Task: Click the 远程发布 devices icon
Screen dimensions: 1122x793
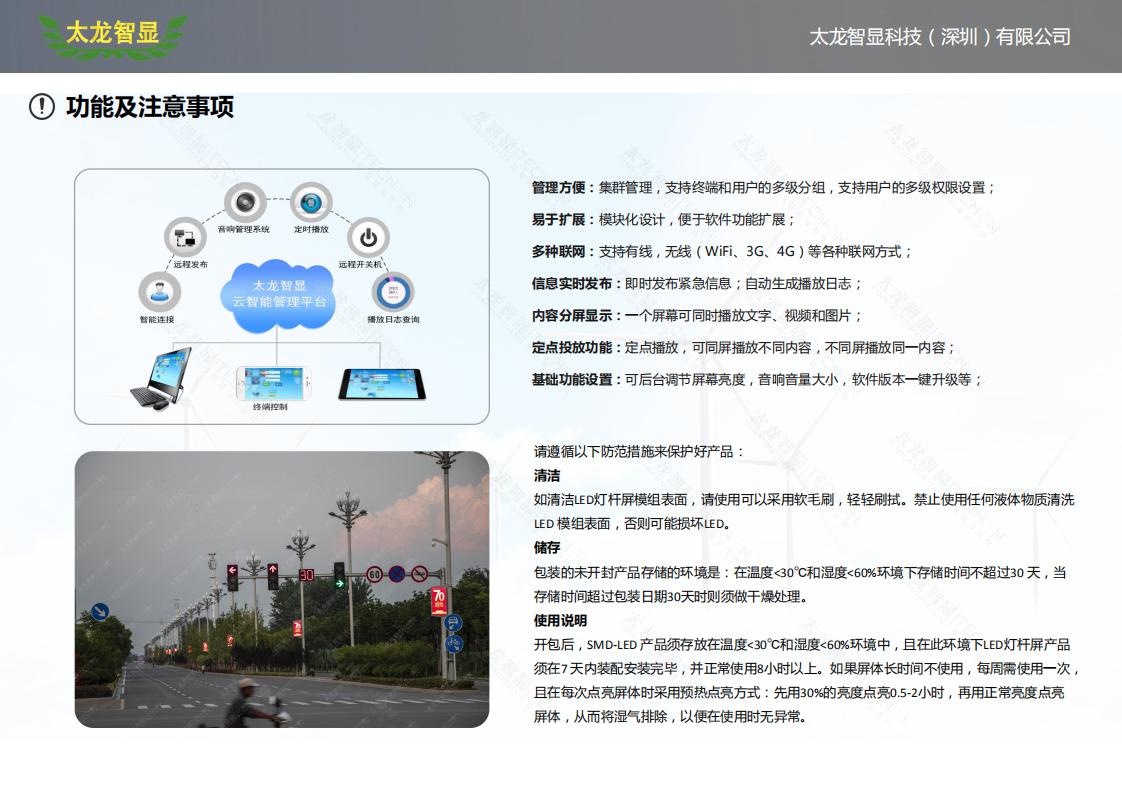Action: tap(185, 238)
